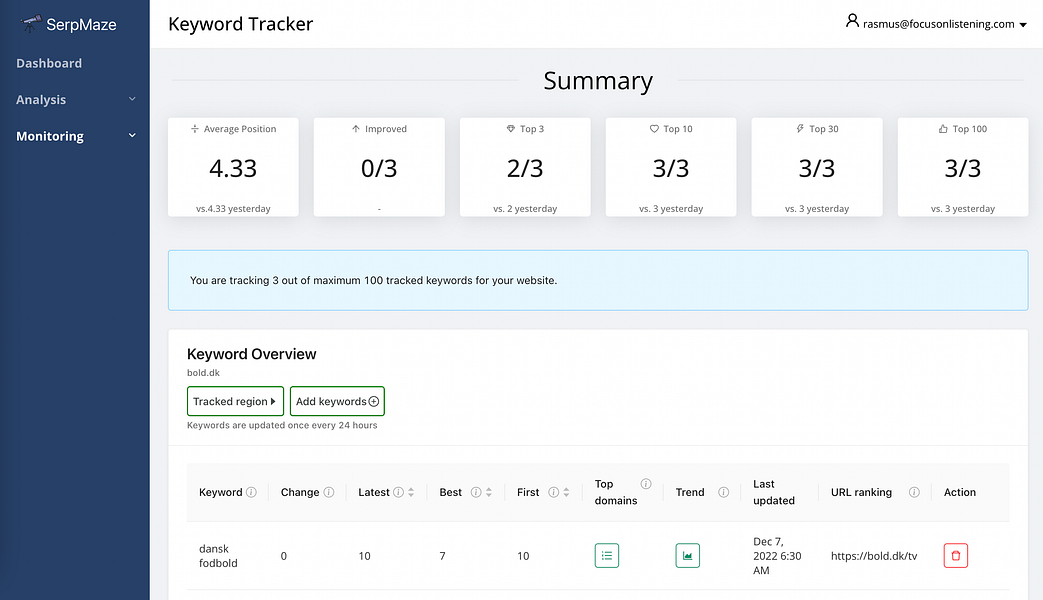
Task: Open the Analysis menu item
Action: pos(41,100)
